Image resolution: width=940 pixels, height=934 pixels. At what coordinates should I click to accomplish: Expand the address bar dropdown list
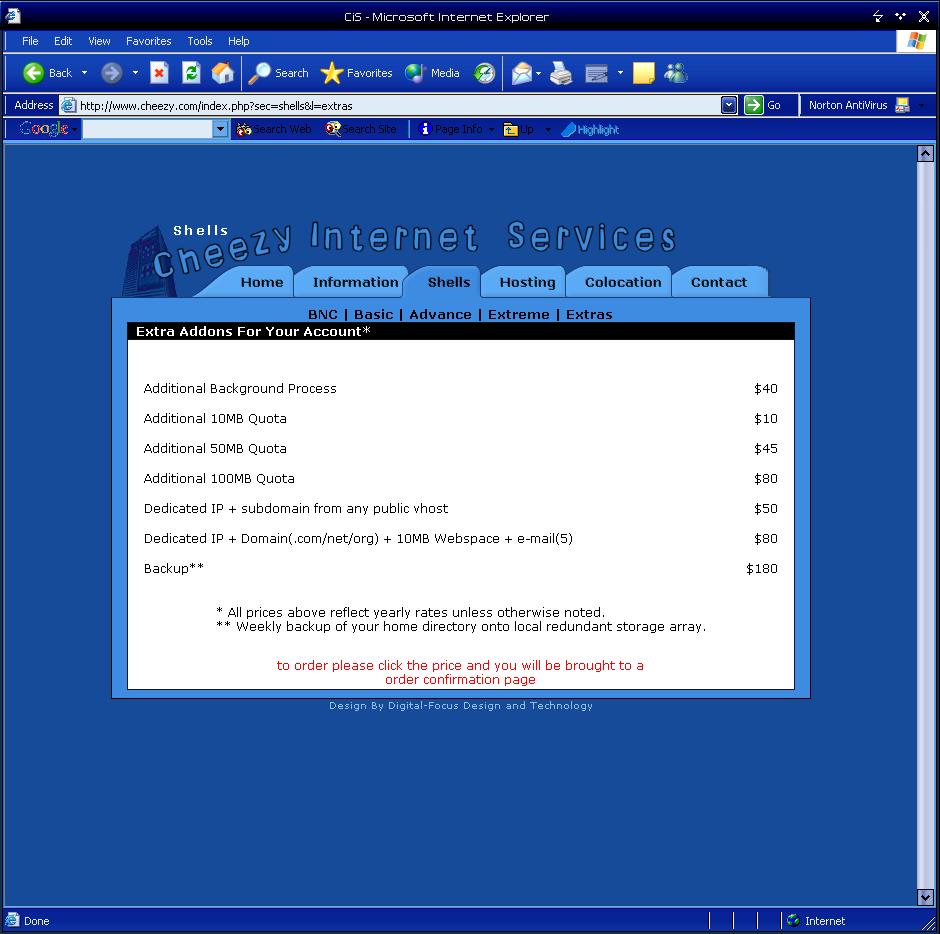(x=729, y=106)
